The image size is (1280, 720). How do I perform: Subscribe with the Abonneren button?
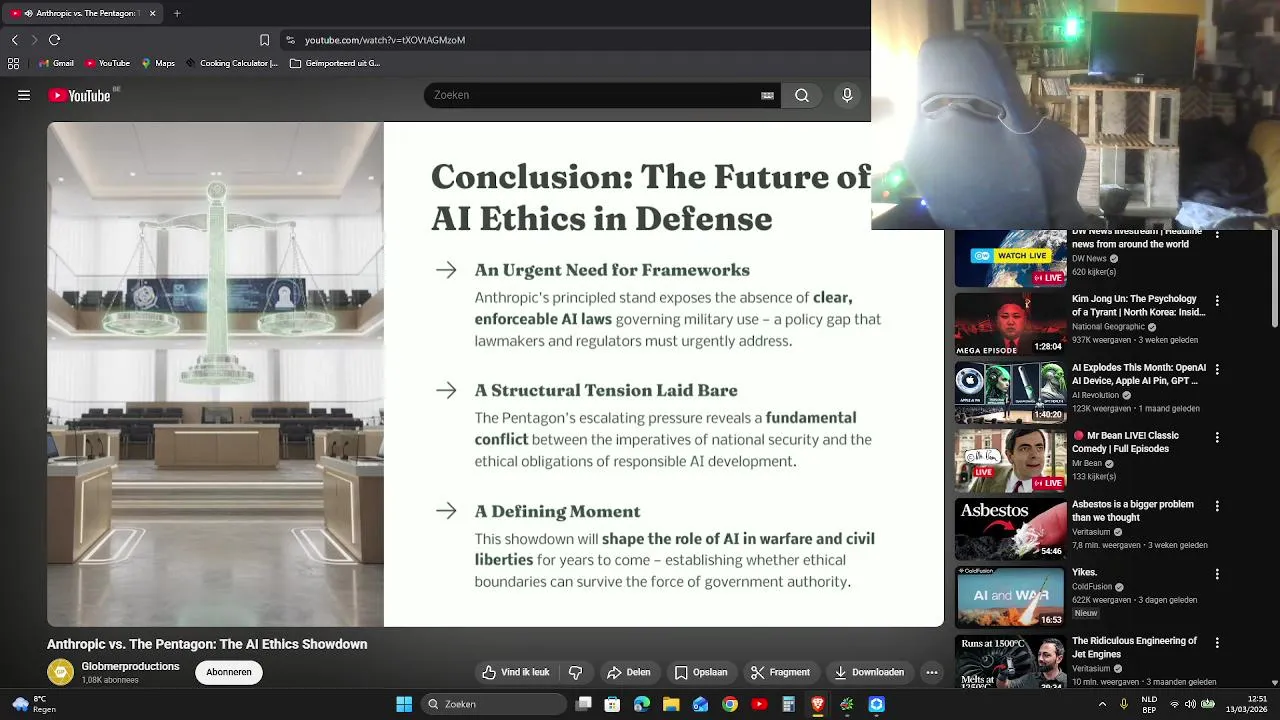tap(229, 672)
